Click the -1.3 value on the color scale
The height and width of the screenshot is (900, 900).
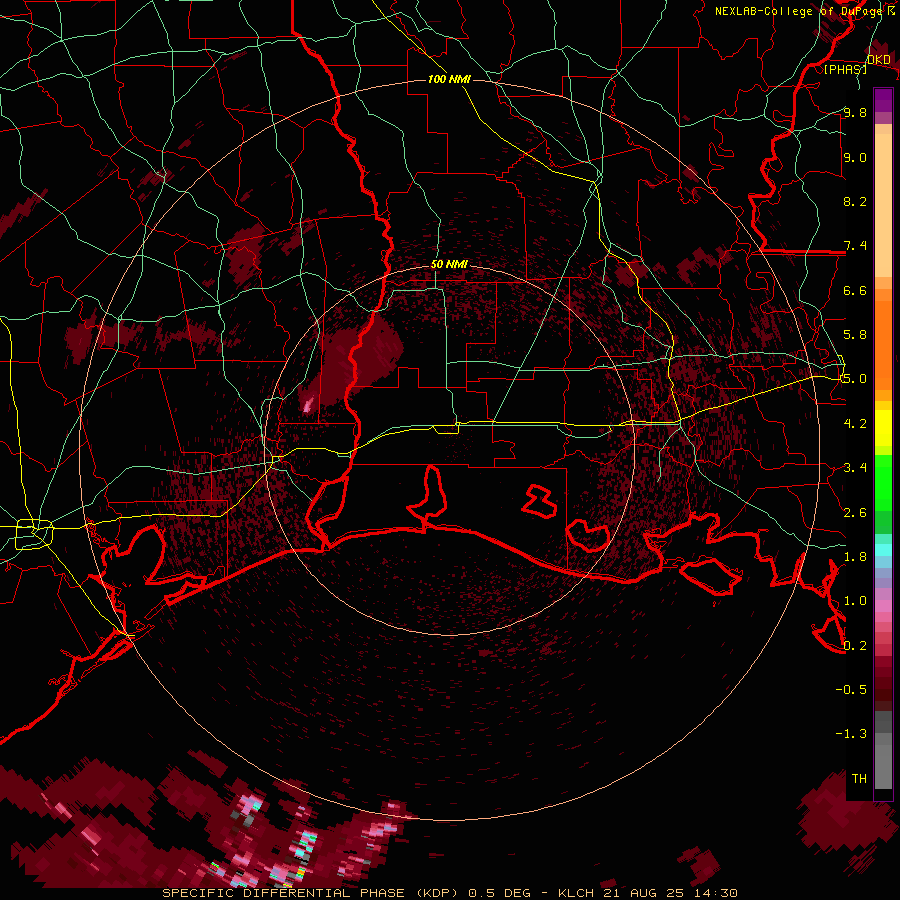click(x=851, y=734)
